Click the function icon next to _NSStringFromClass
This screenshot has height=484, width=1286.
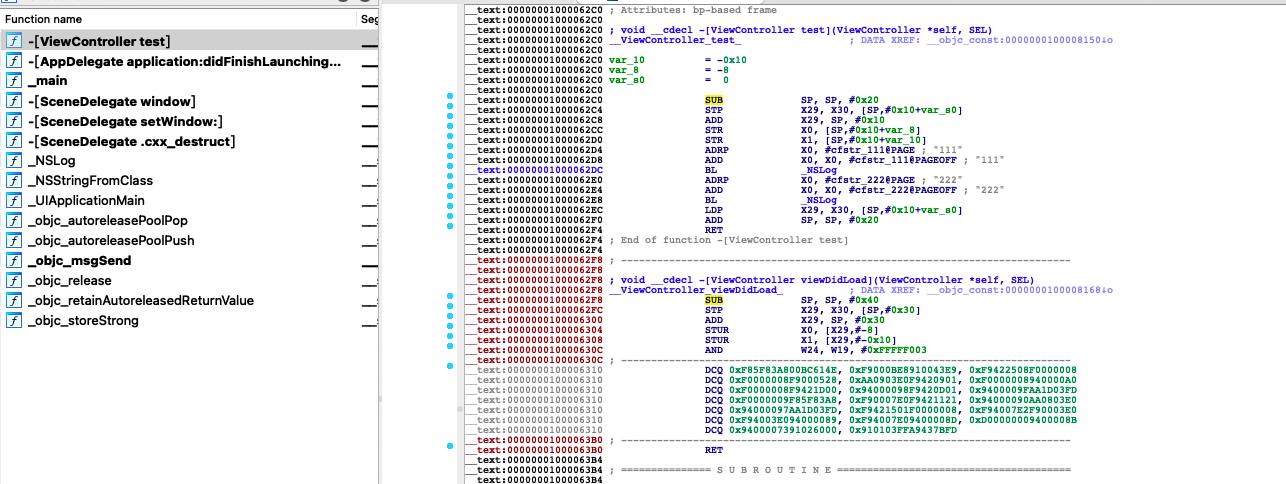tap(14, 181)
